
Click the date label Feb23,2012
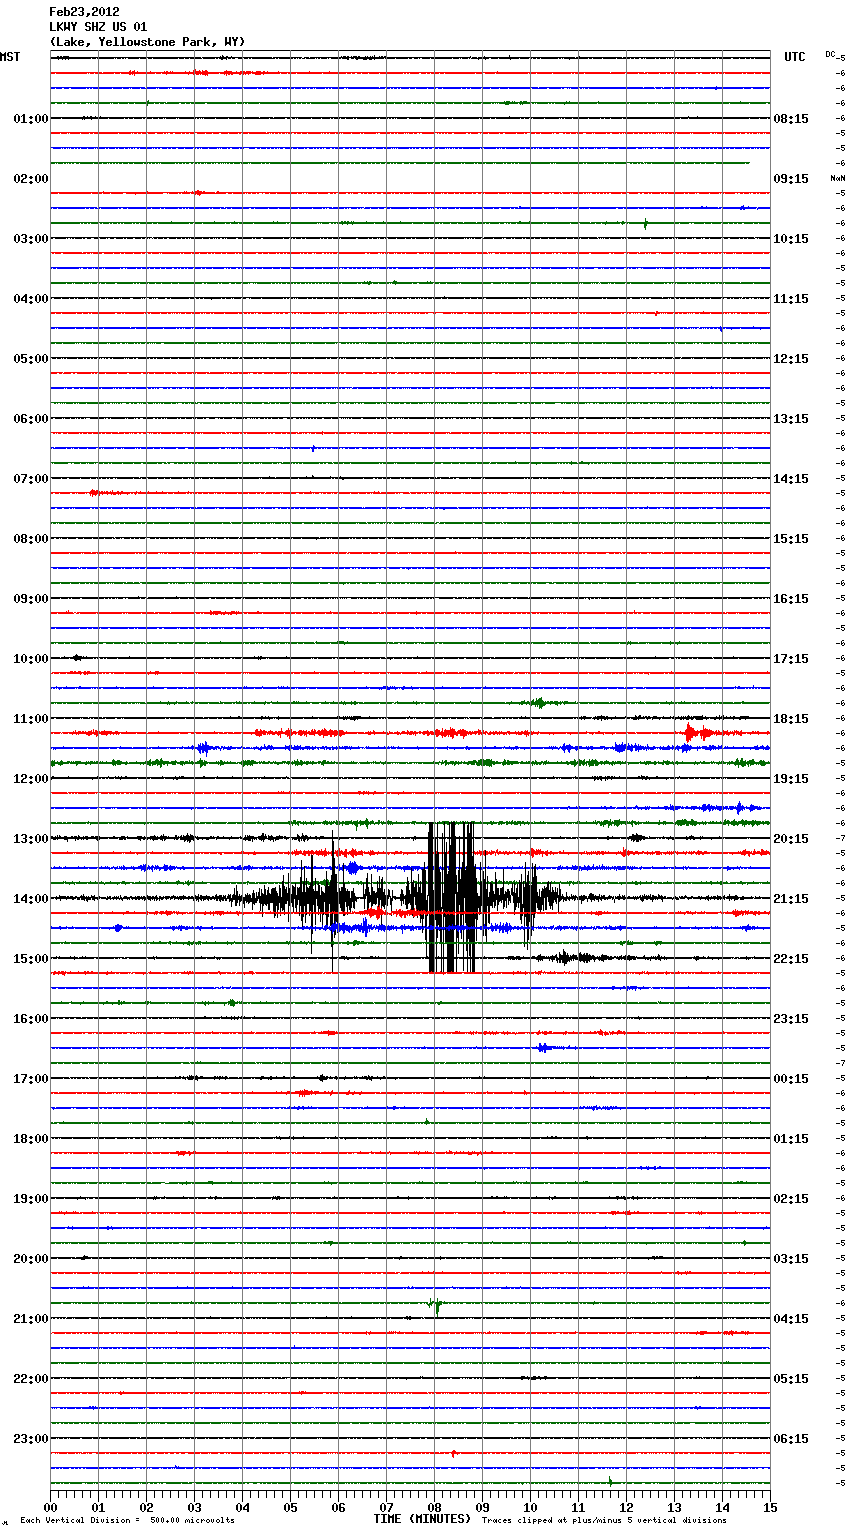[x=84, y=12]
